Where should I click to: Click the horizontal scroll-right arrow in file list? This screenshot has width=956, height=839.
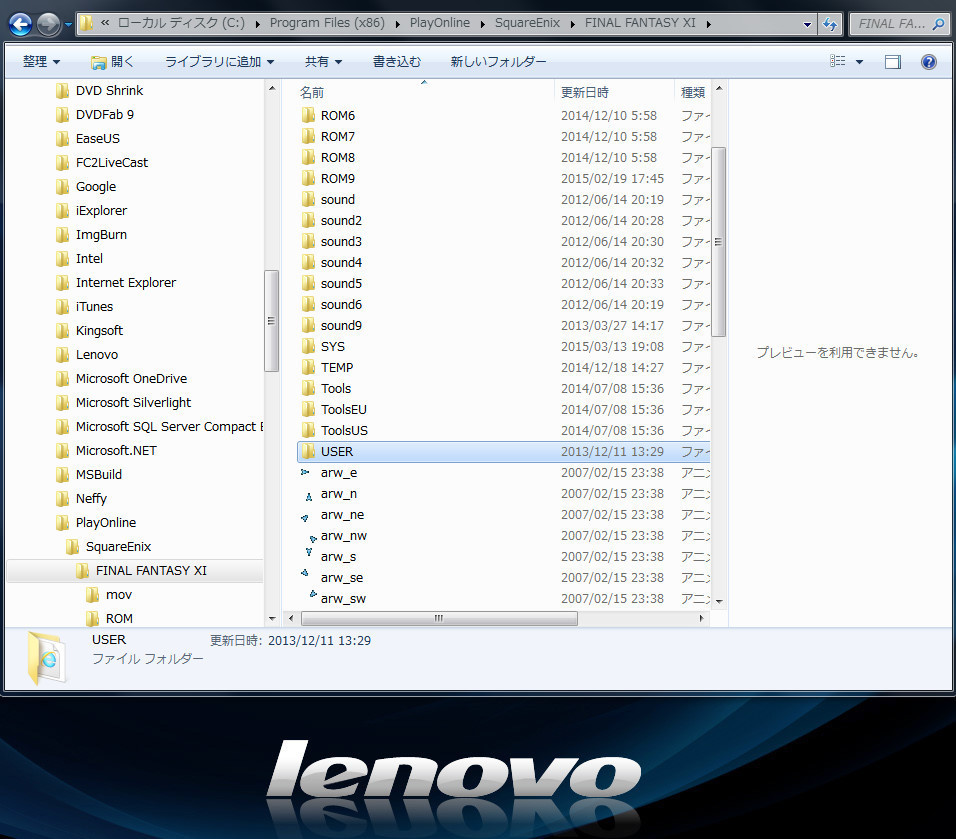tap(702, 618)
